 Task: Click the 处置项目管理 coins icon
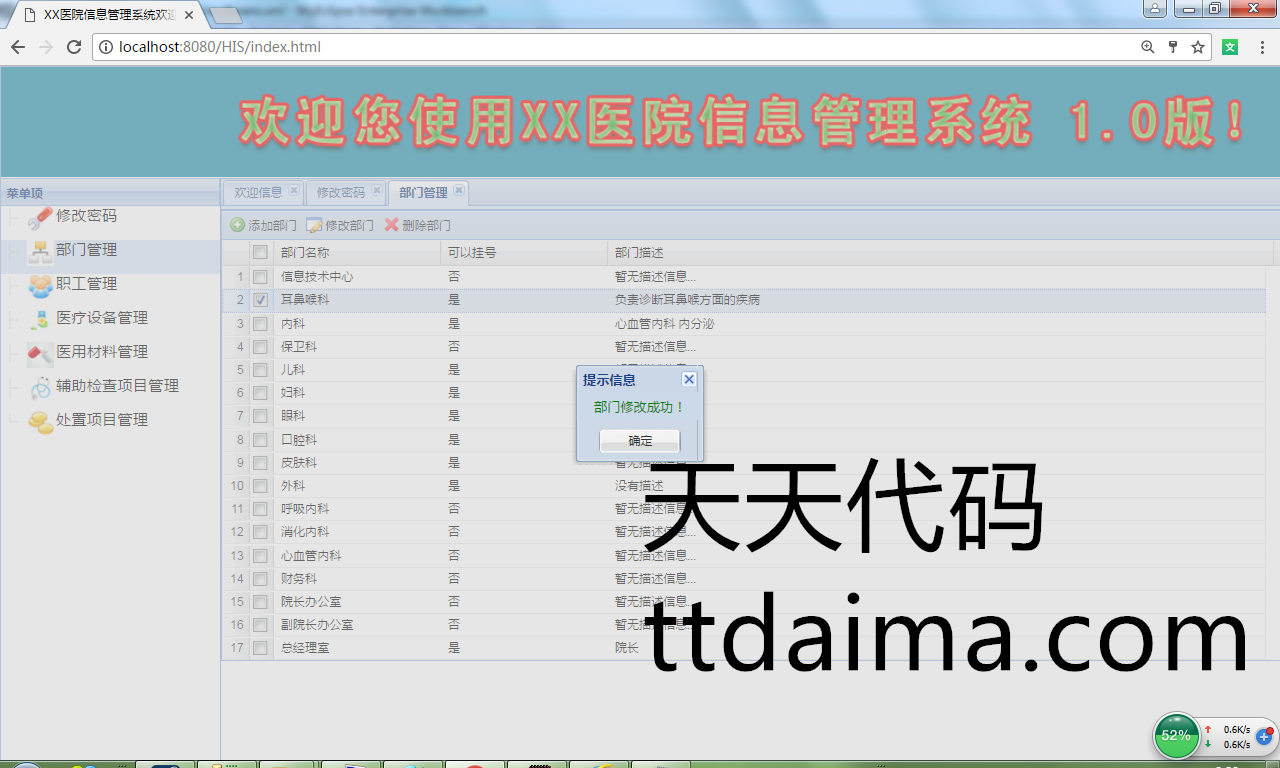point(41,422)
